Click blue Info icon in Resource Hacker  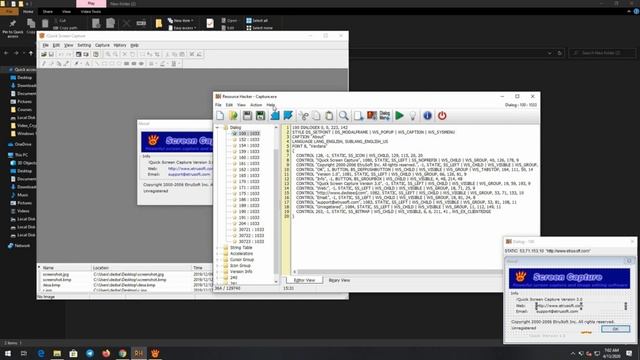tap(427, 116)
